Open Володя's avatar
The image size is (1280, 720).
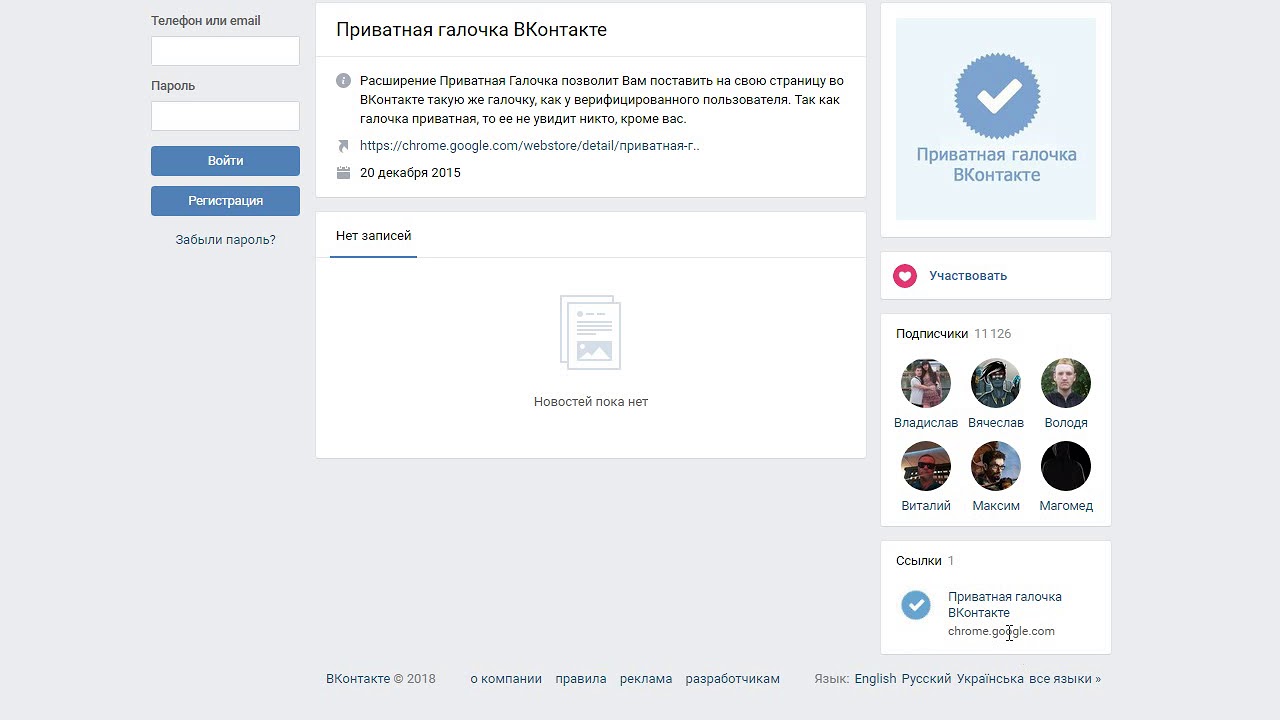(1066, 383)
